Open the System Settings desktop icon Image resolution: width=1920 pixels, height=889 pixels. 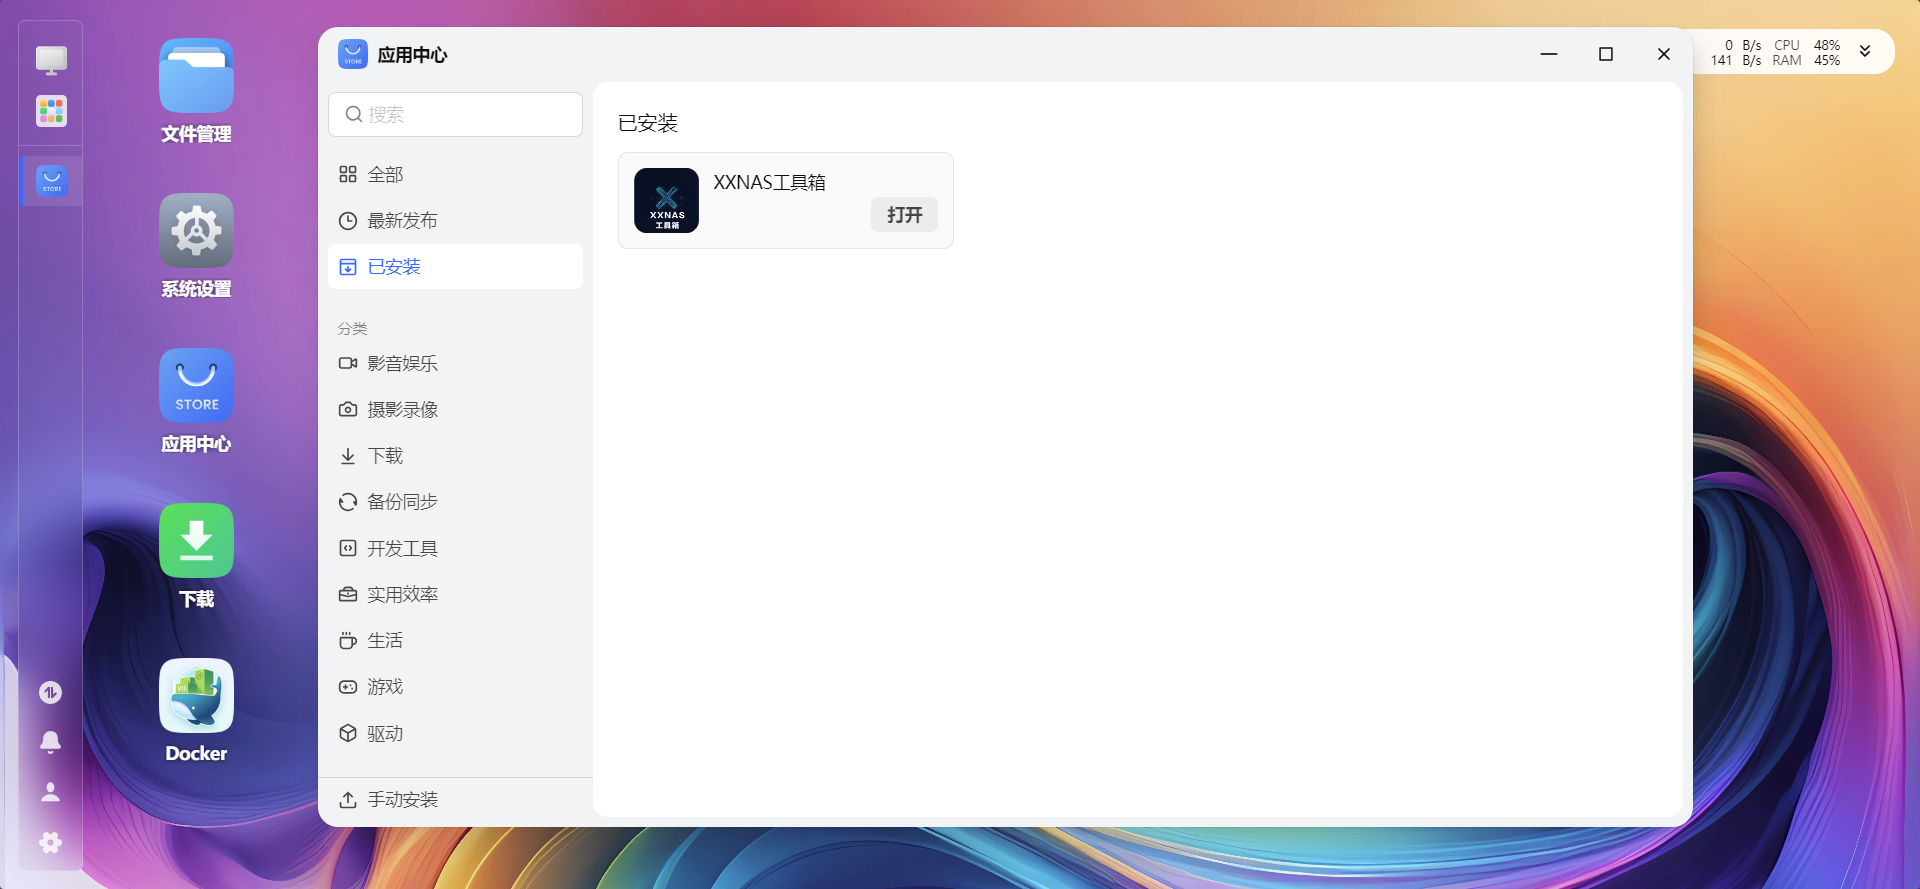(196, 232)
